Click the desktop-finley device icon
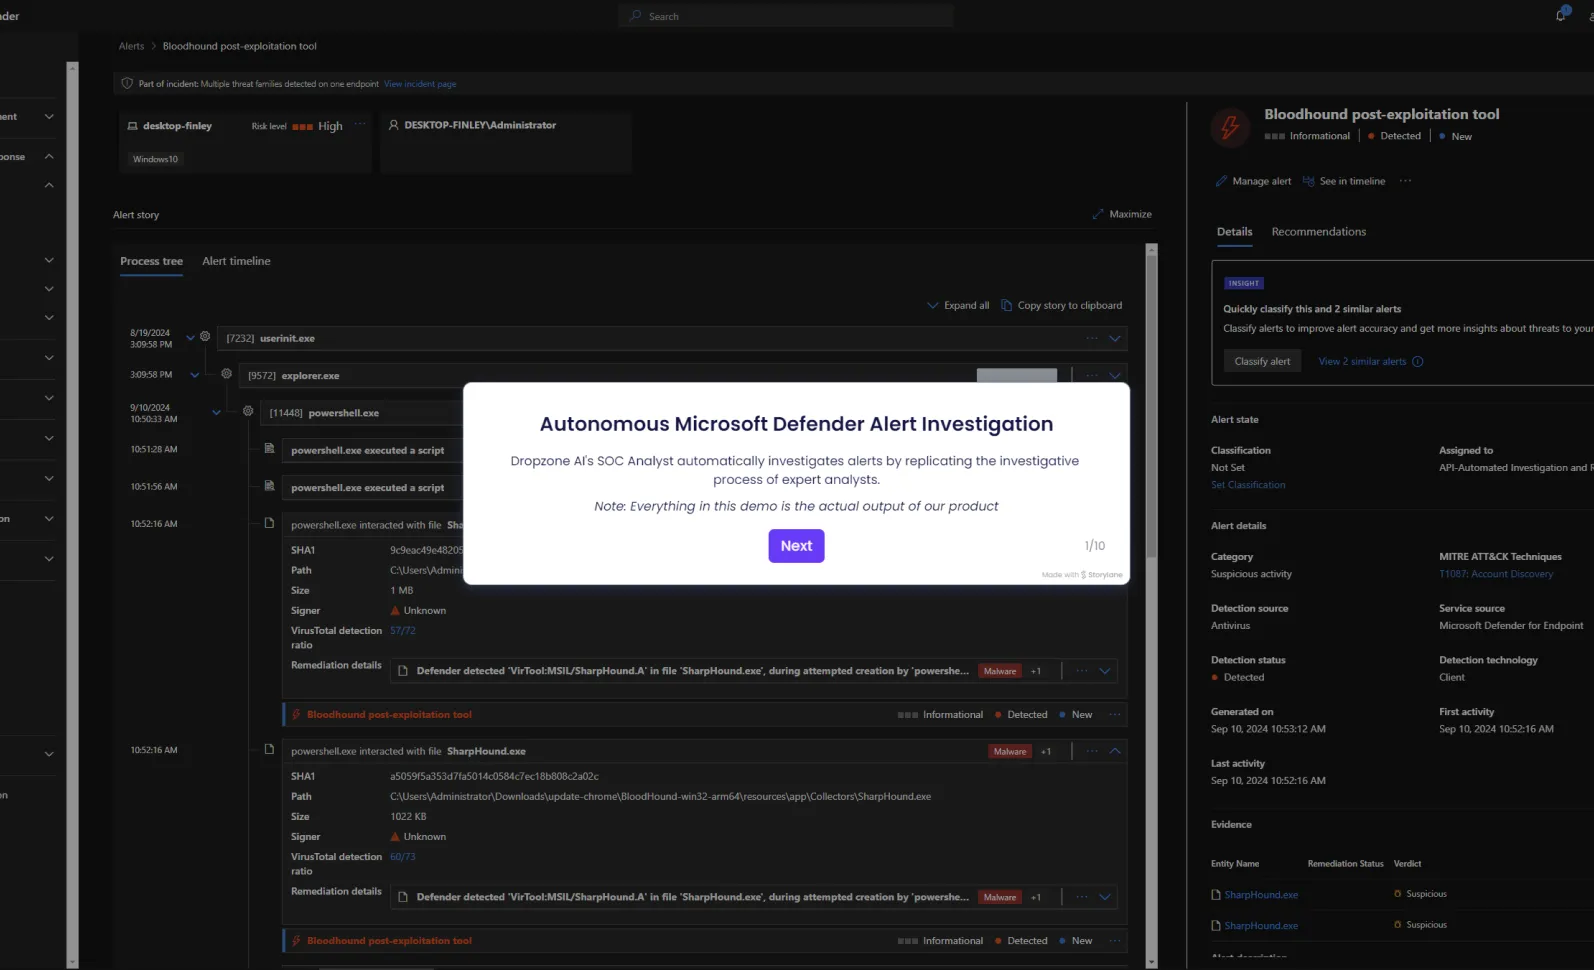Viewport: 1594px width, 970px height. click(132, 126)
